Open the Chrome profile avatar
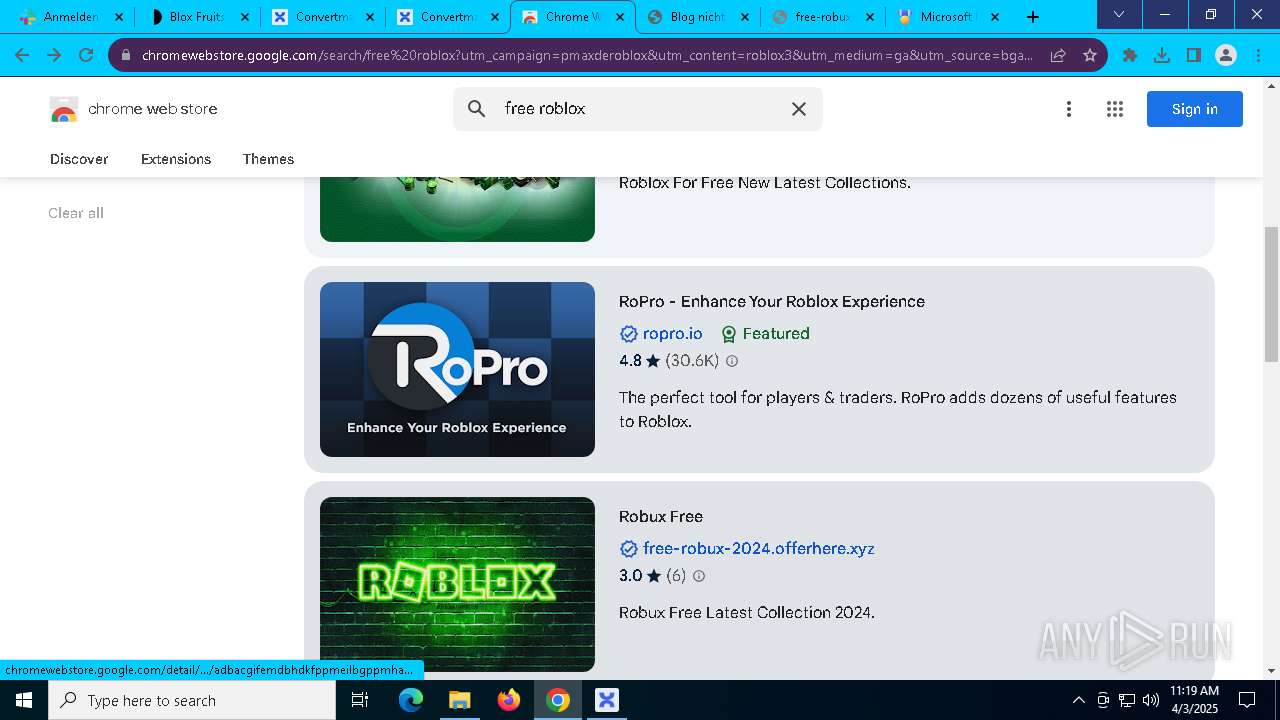This screenshot has width=1280, height=720. (x=1226, y=55)
